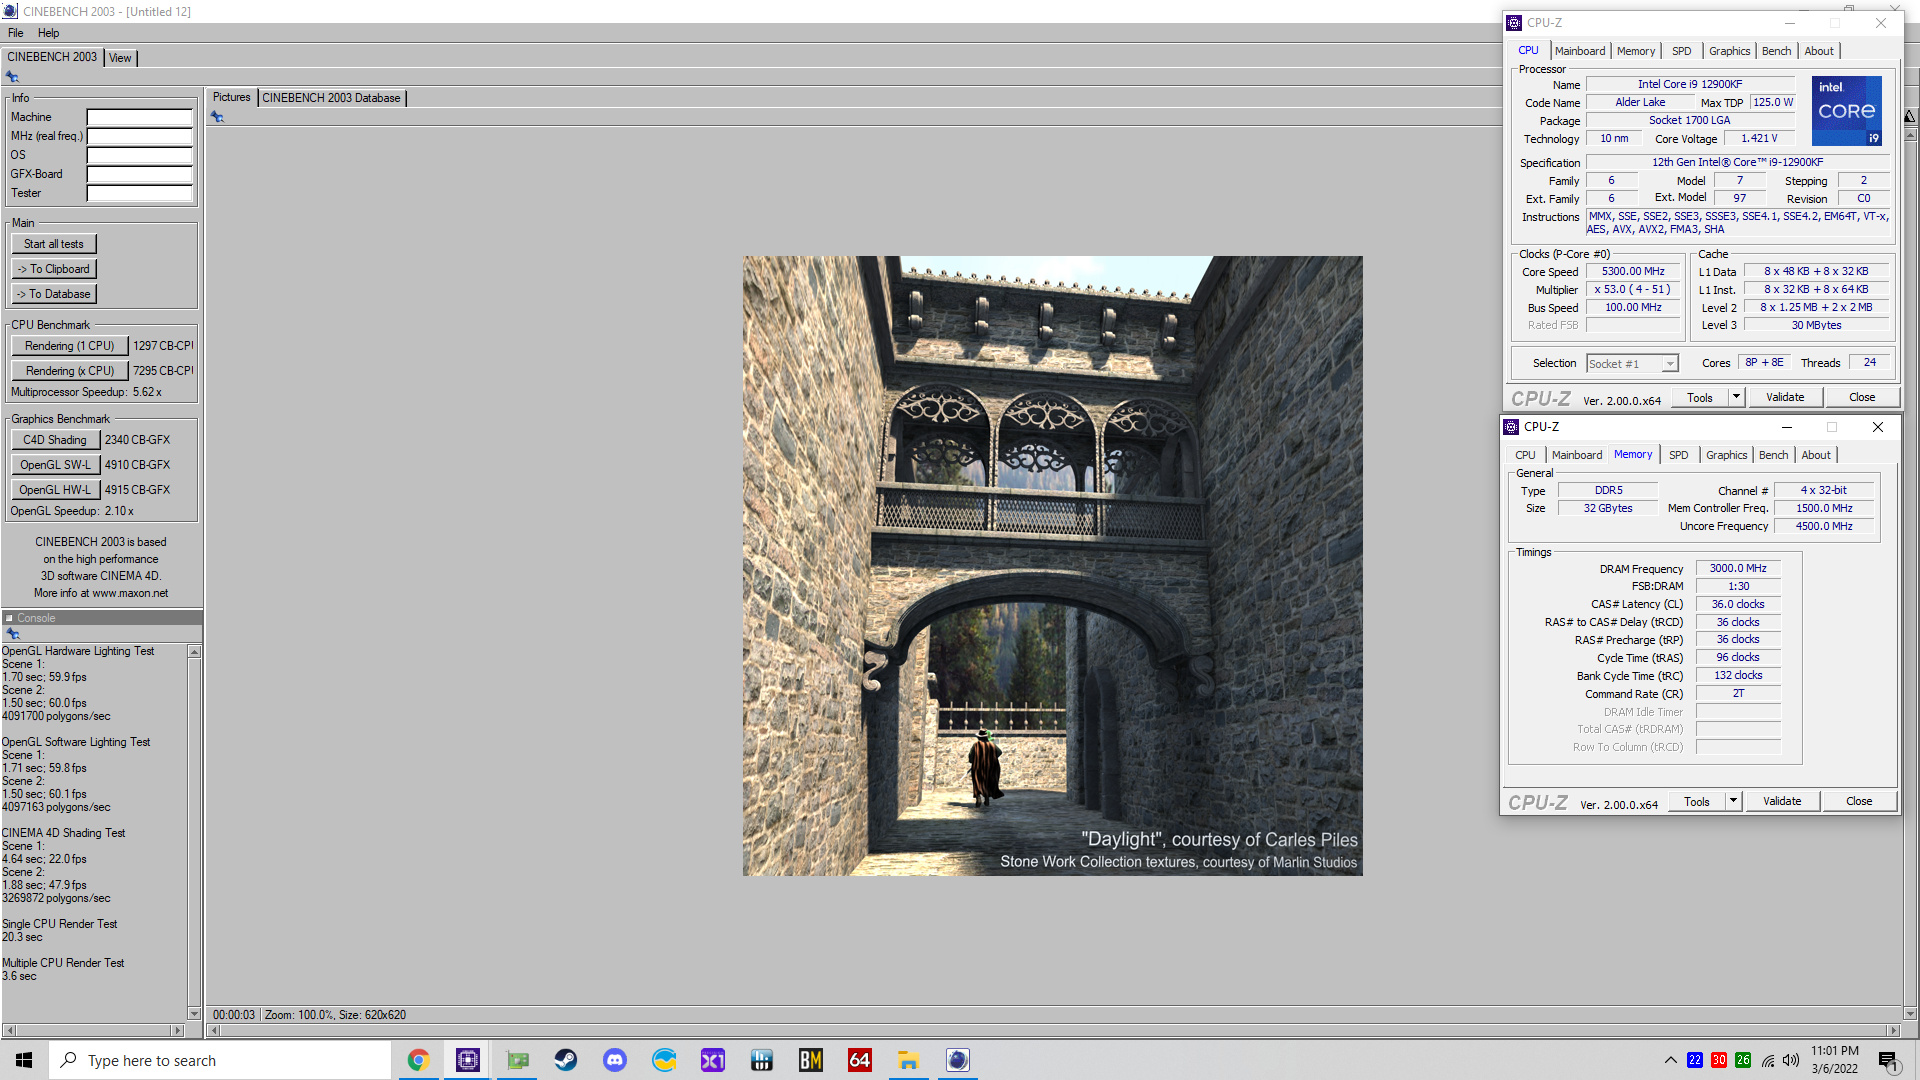
Task: Click the OS input field
Action: (139, 155)
